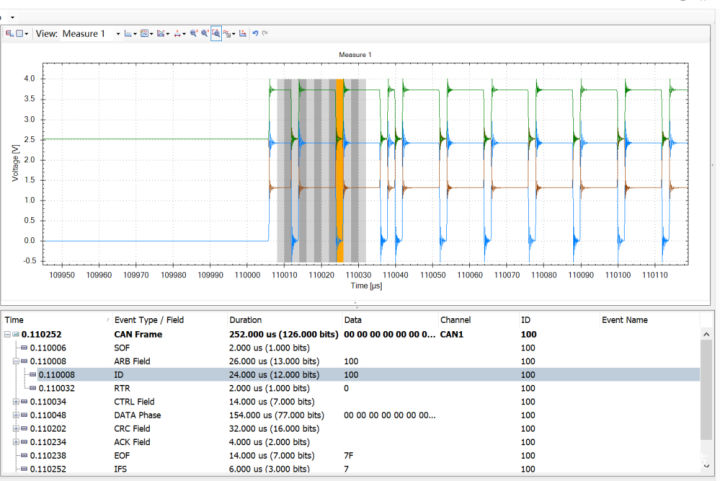Expand the CRC Field row
The height and width of the screenshot is (481, 720).
tap(16, 429)
